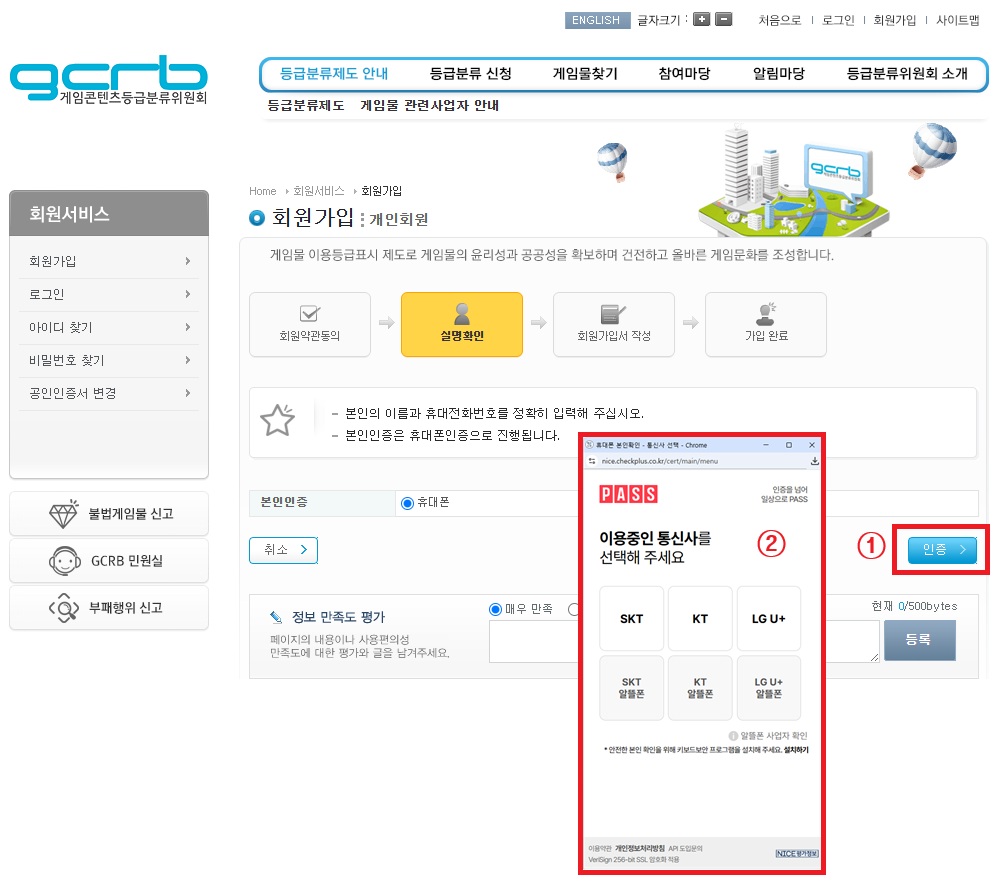The height and width of the screenshot is (892, 1004).
Task: Click the download arrow in the popup toolbar
Action: coord(815,461)
